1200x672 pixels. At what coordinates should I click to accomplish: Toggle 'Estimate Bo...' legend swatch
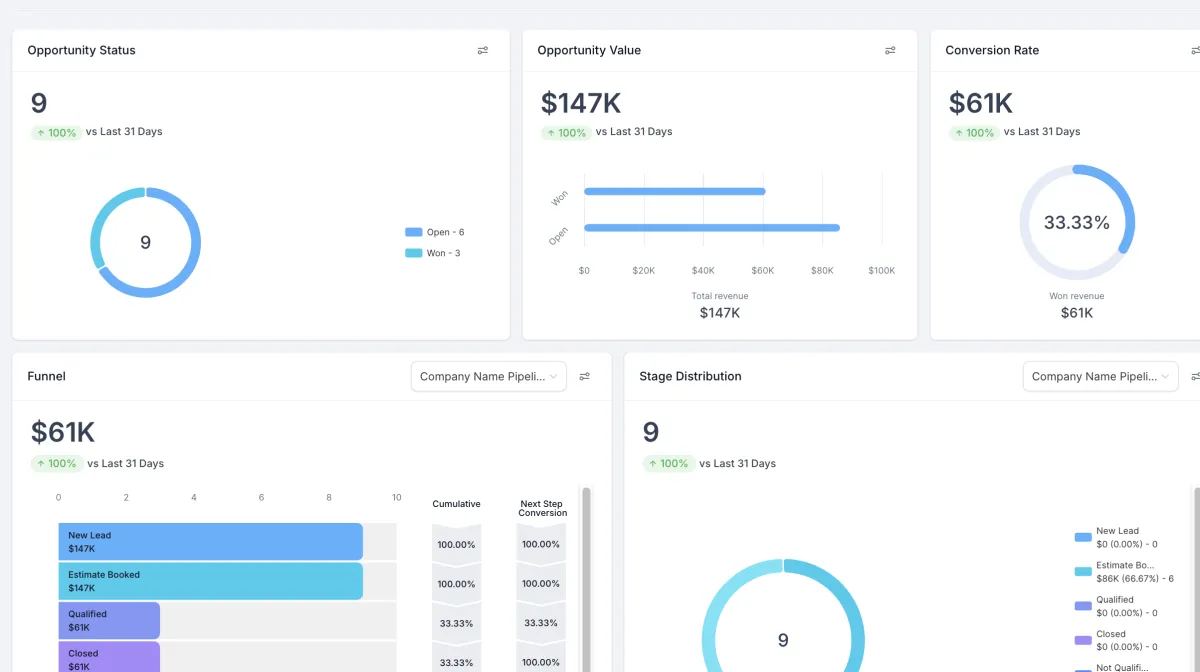1083,572
